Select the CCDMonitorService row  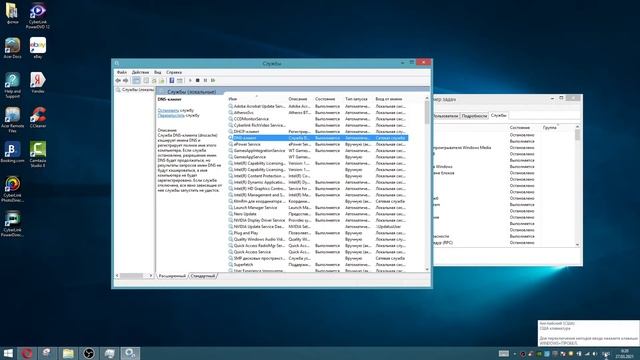(318, 119)
